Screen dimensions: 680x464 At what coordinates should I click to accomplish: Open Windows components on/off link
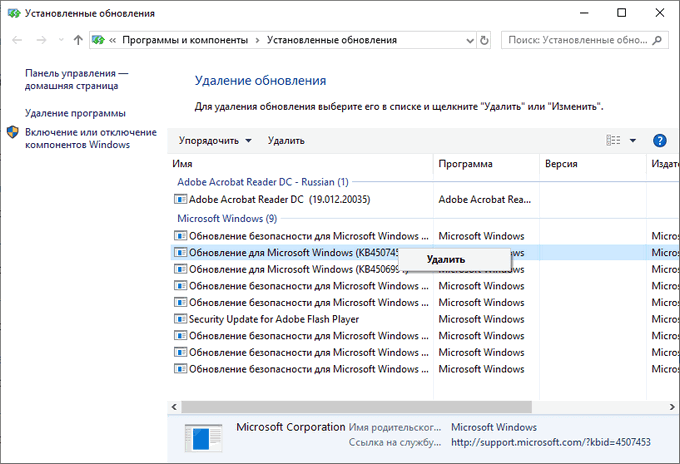[91, 138]
